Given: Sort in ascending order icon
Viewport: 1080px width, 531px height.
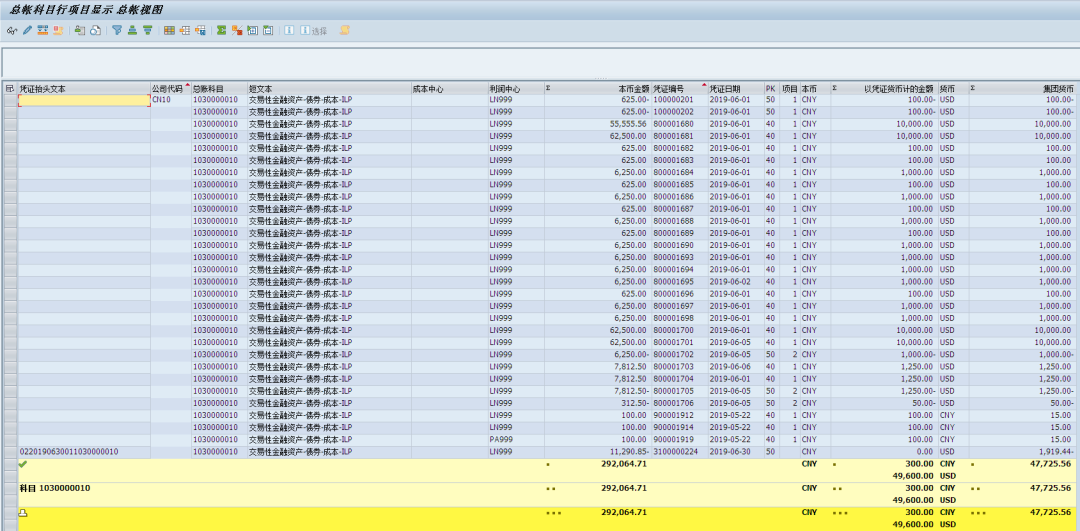Looking at the screenshot, I should point(132,30).
